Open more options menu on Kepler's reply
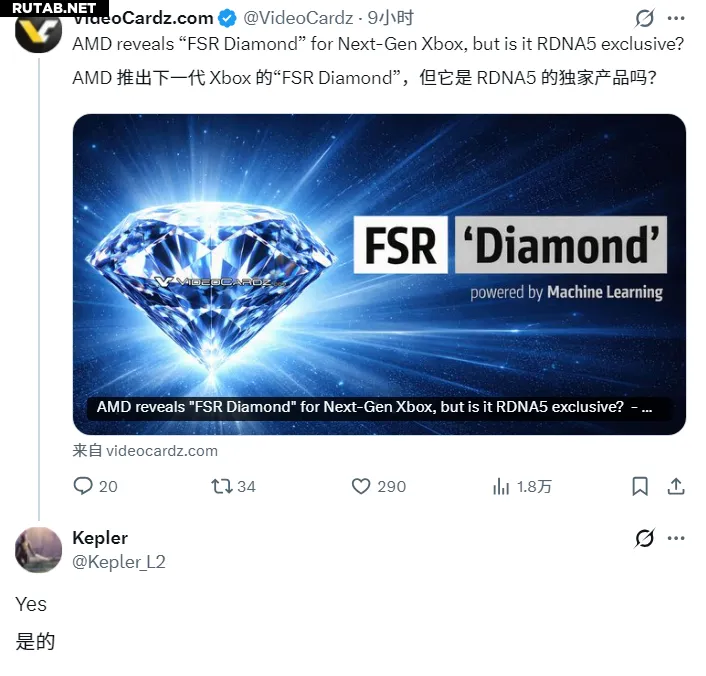The image size is (706, 676). (x=676, y=538)
